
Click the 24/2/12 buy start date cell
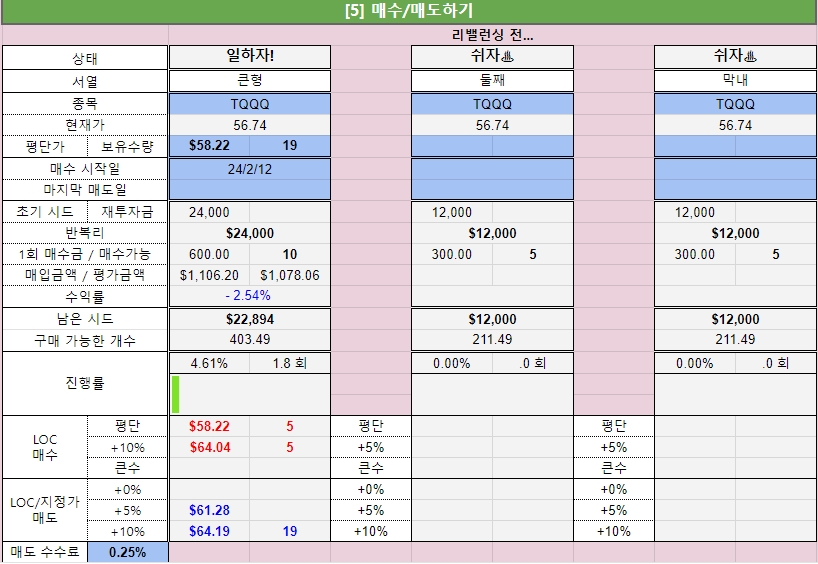[x=250, y=169]
